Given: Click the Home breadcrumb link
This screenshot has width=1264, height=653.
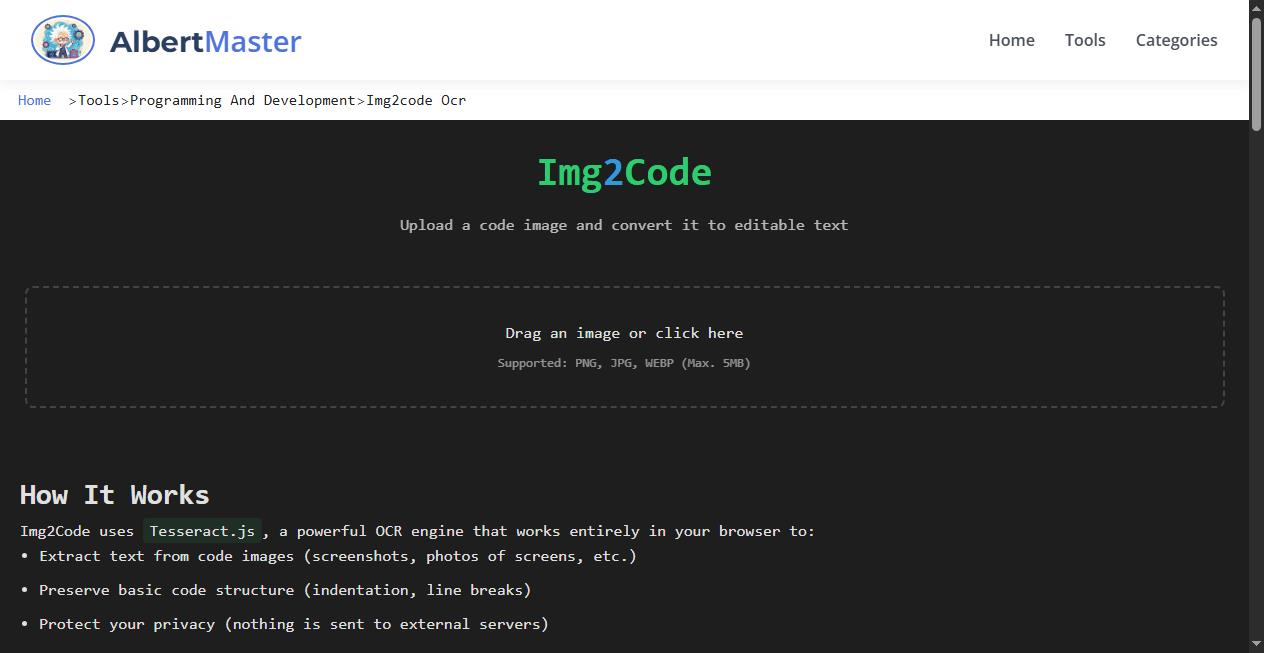Looking at the screenshot, I should [x=34, y=100].
